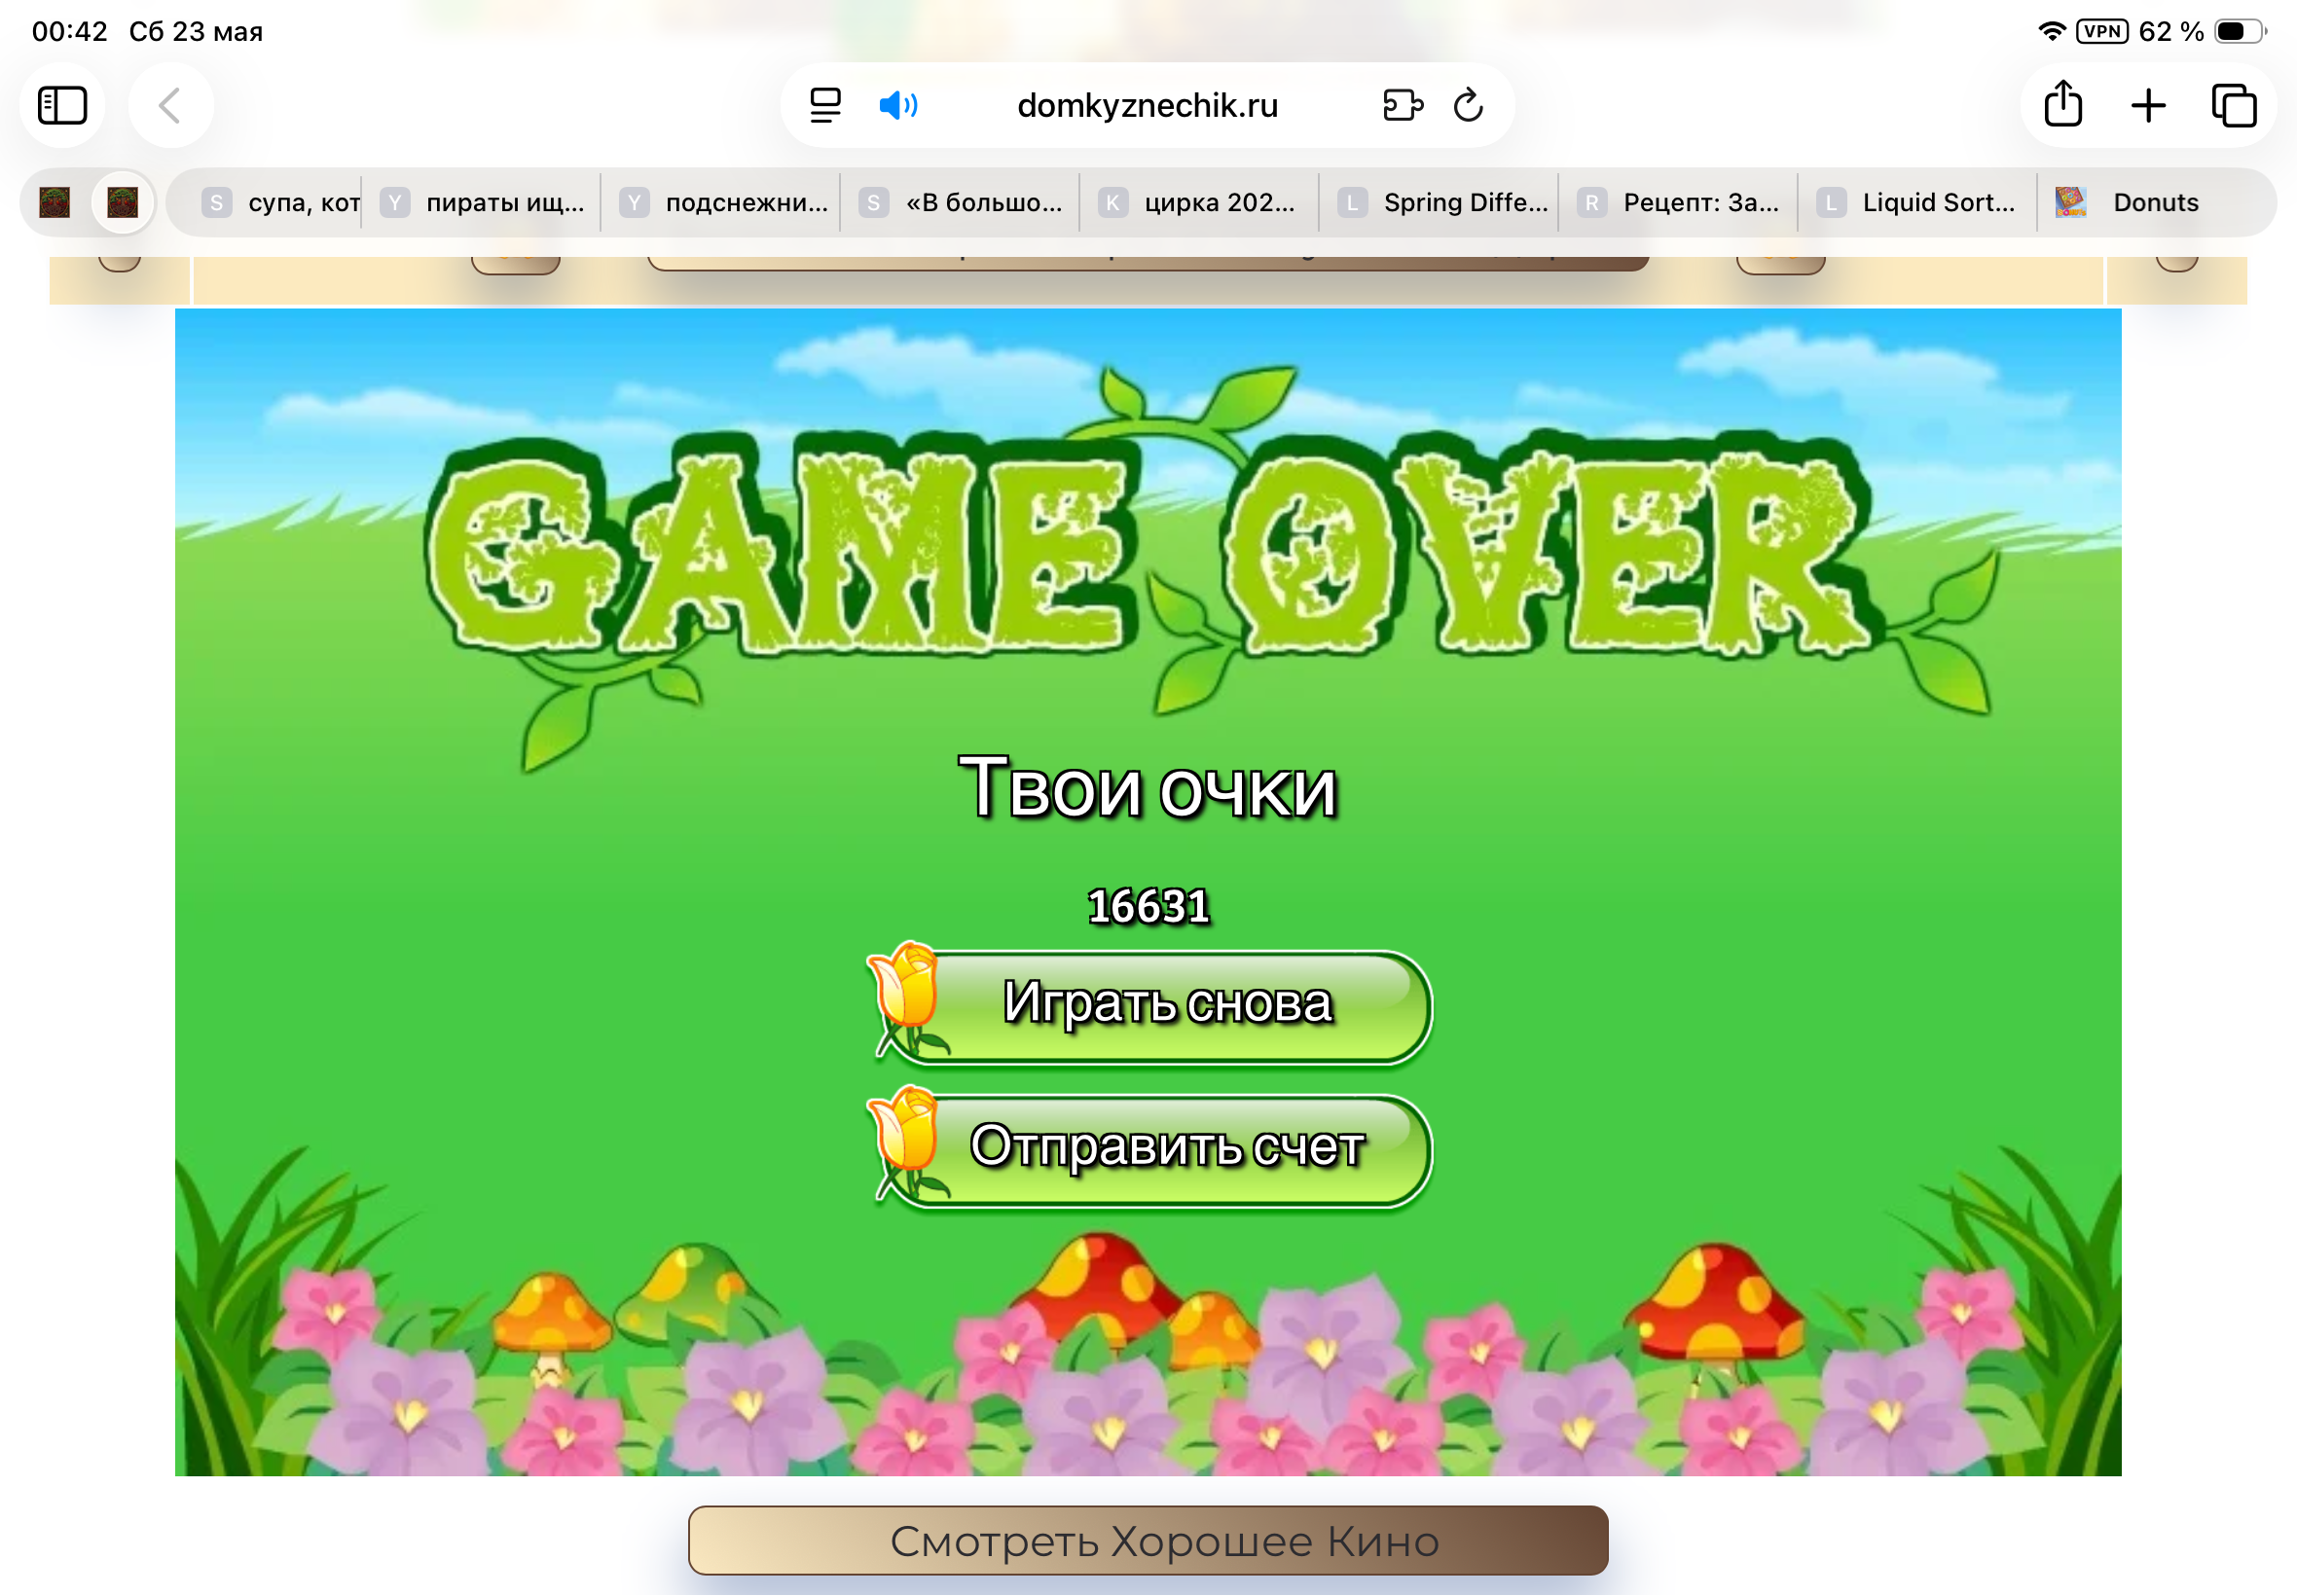Screen dimensions: 2297x1596
Task: Open a new tab with plus
Action: click(x=2148, y=105)
